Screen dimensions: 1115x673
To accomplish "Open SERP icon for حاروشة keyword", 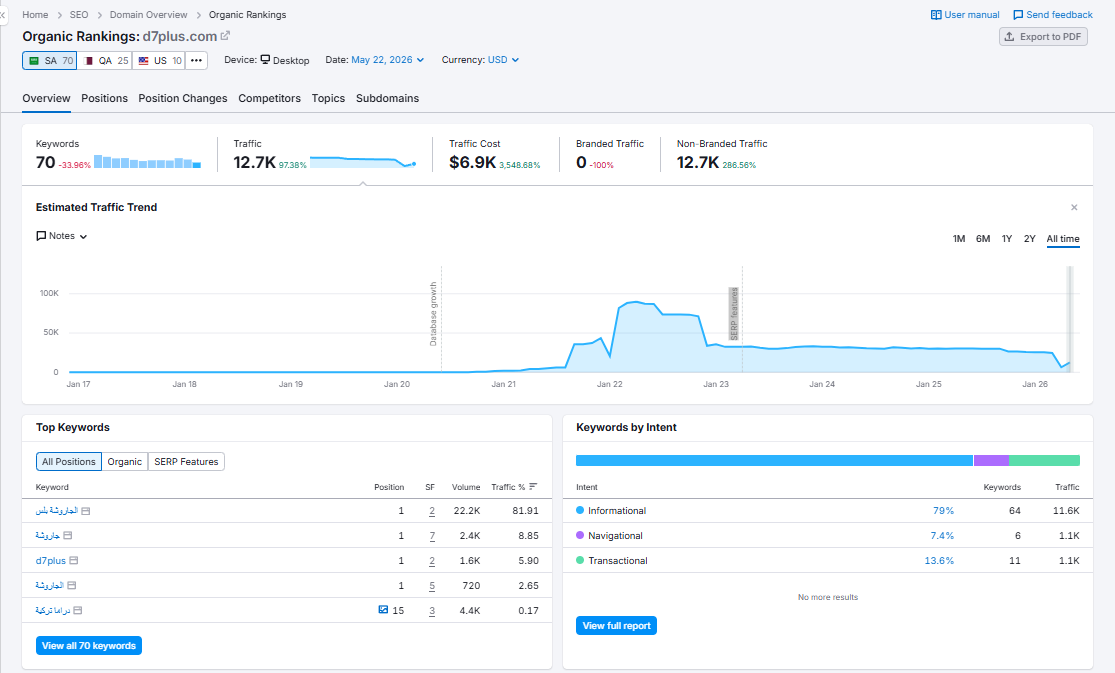I will (68, 535).
